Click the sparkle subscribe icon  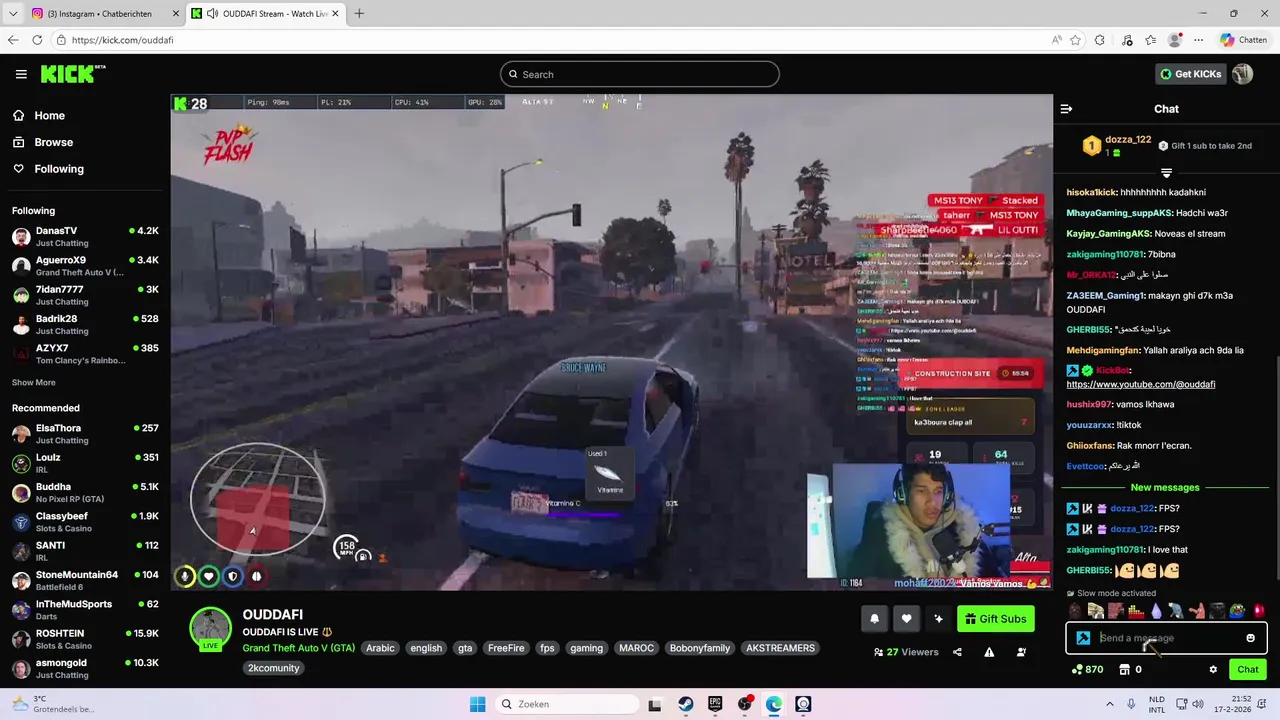(x=938, y=619)
